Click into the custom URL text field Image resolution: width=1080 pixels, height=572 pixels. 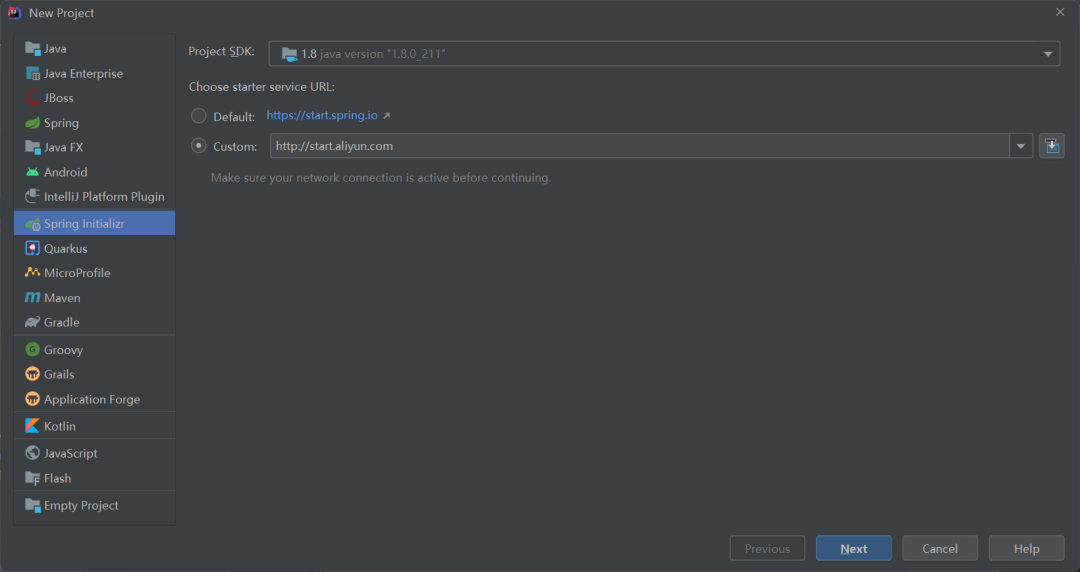pyautogui.click(x=640, y=146)
